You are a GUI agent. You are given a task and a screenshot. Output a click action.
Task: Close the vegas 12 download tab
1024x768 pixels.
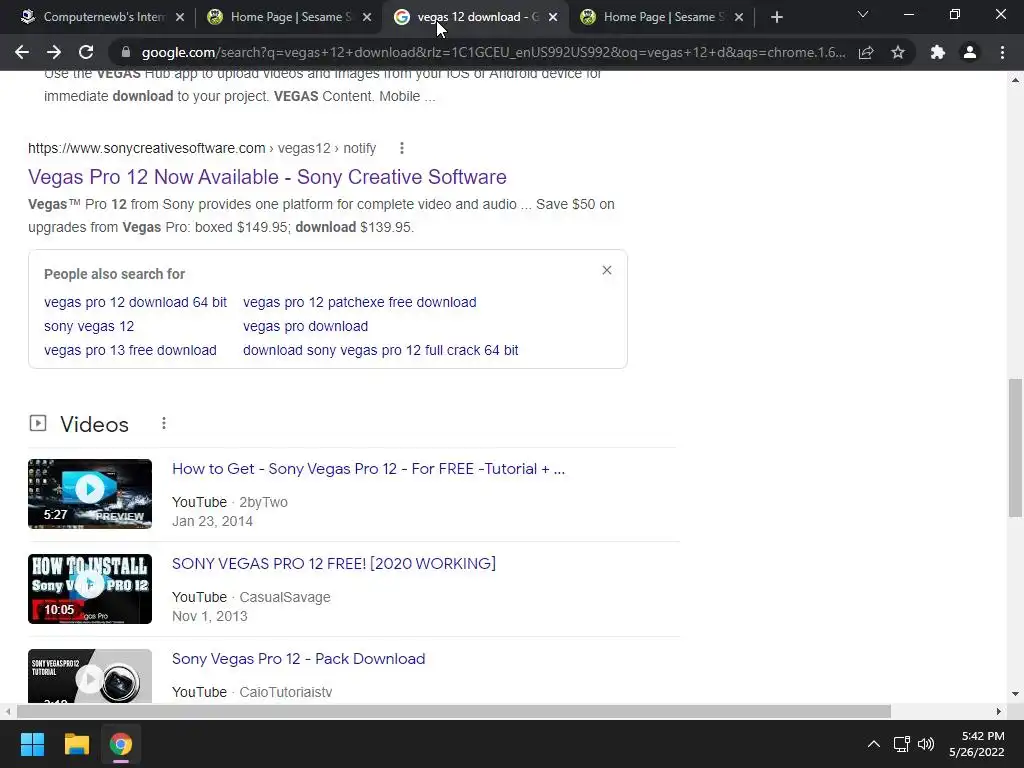coord(553,17)
